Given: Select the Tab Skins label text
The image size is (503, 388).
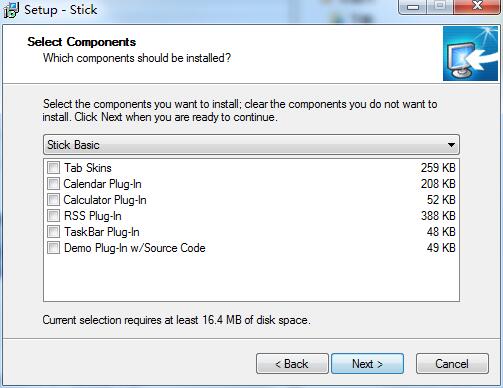Looking at the screenshot, I should [x=88, y=168].
